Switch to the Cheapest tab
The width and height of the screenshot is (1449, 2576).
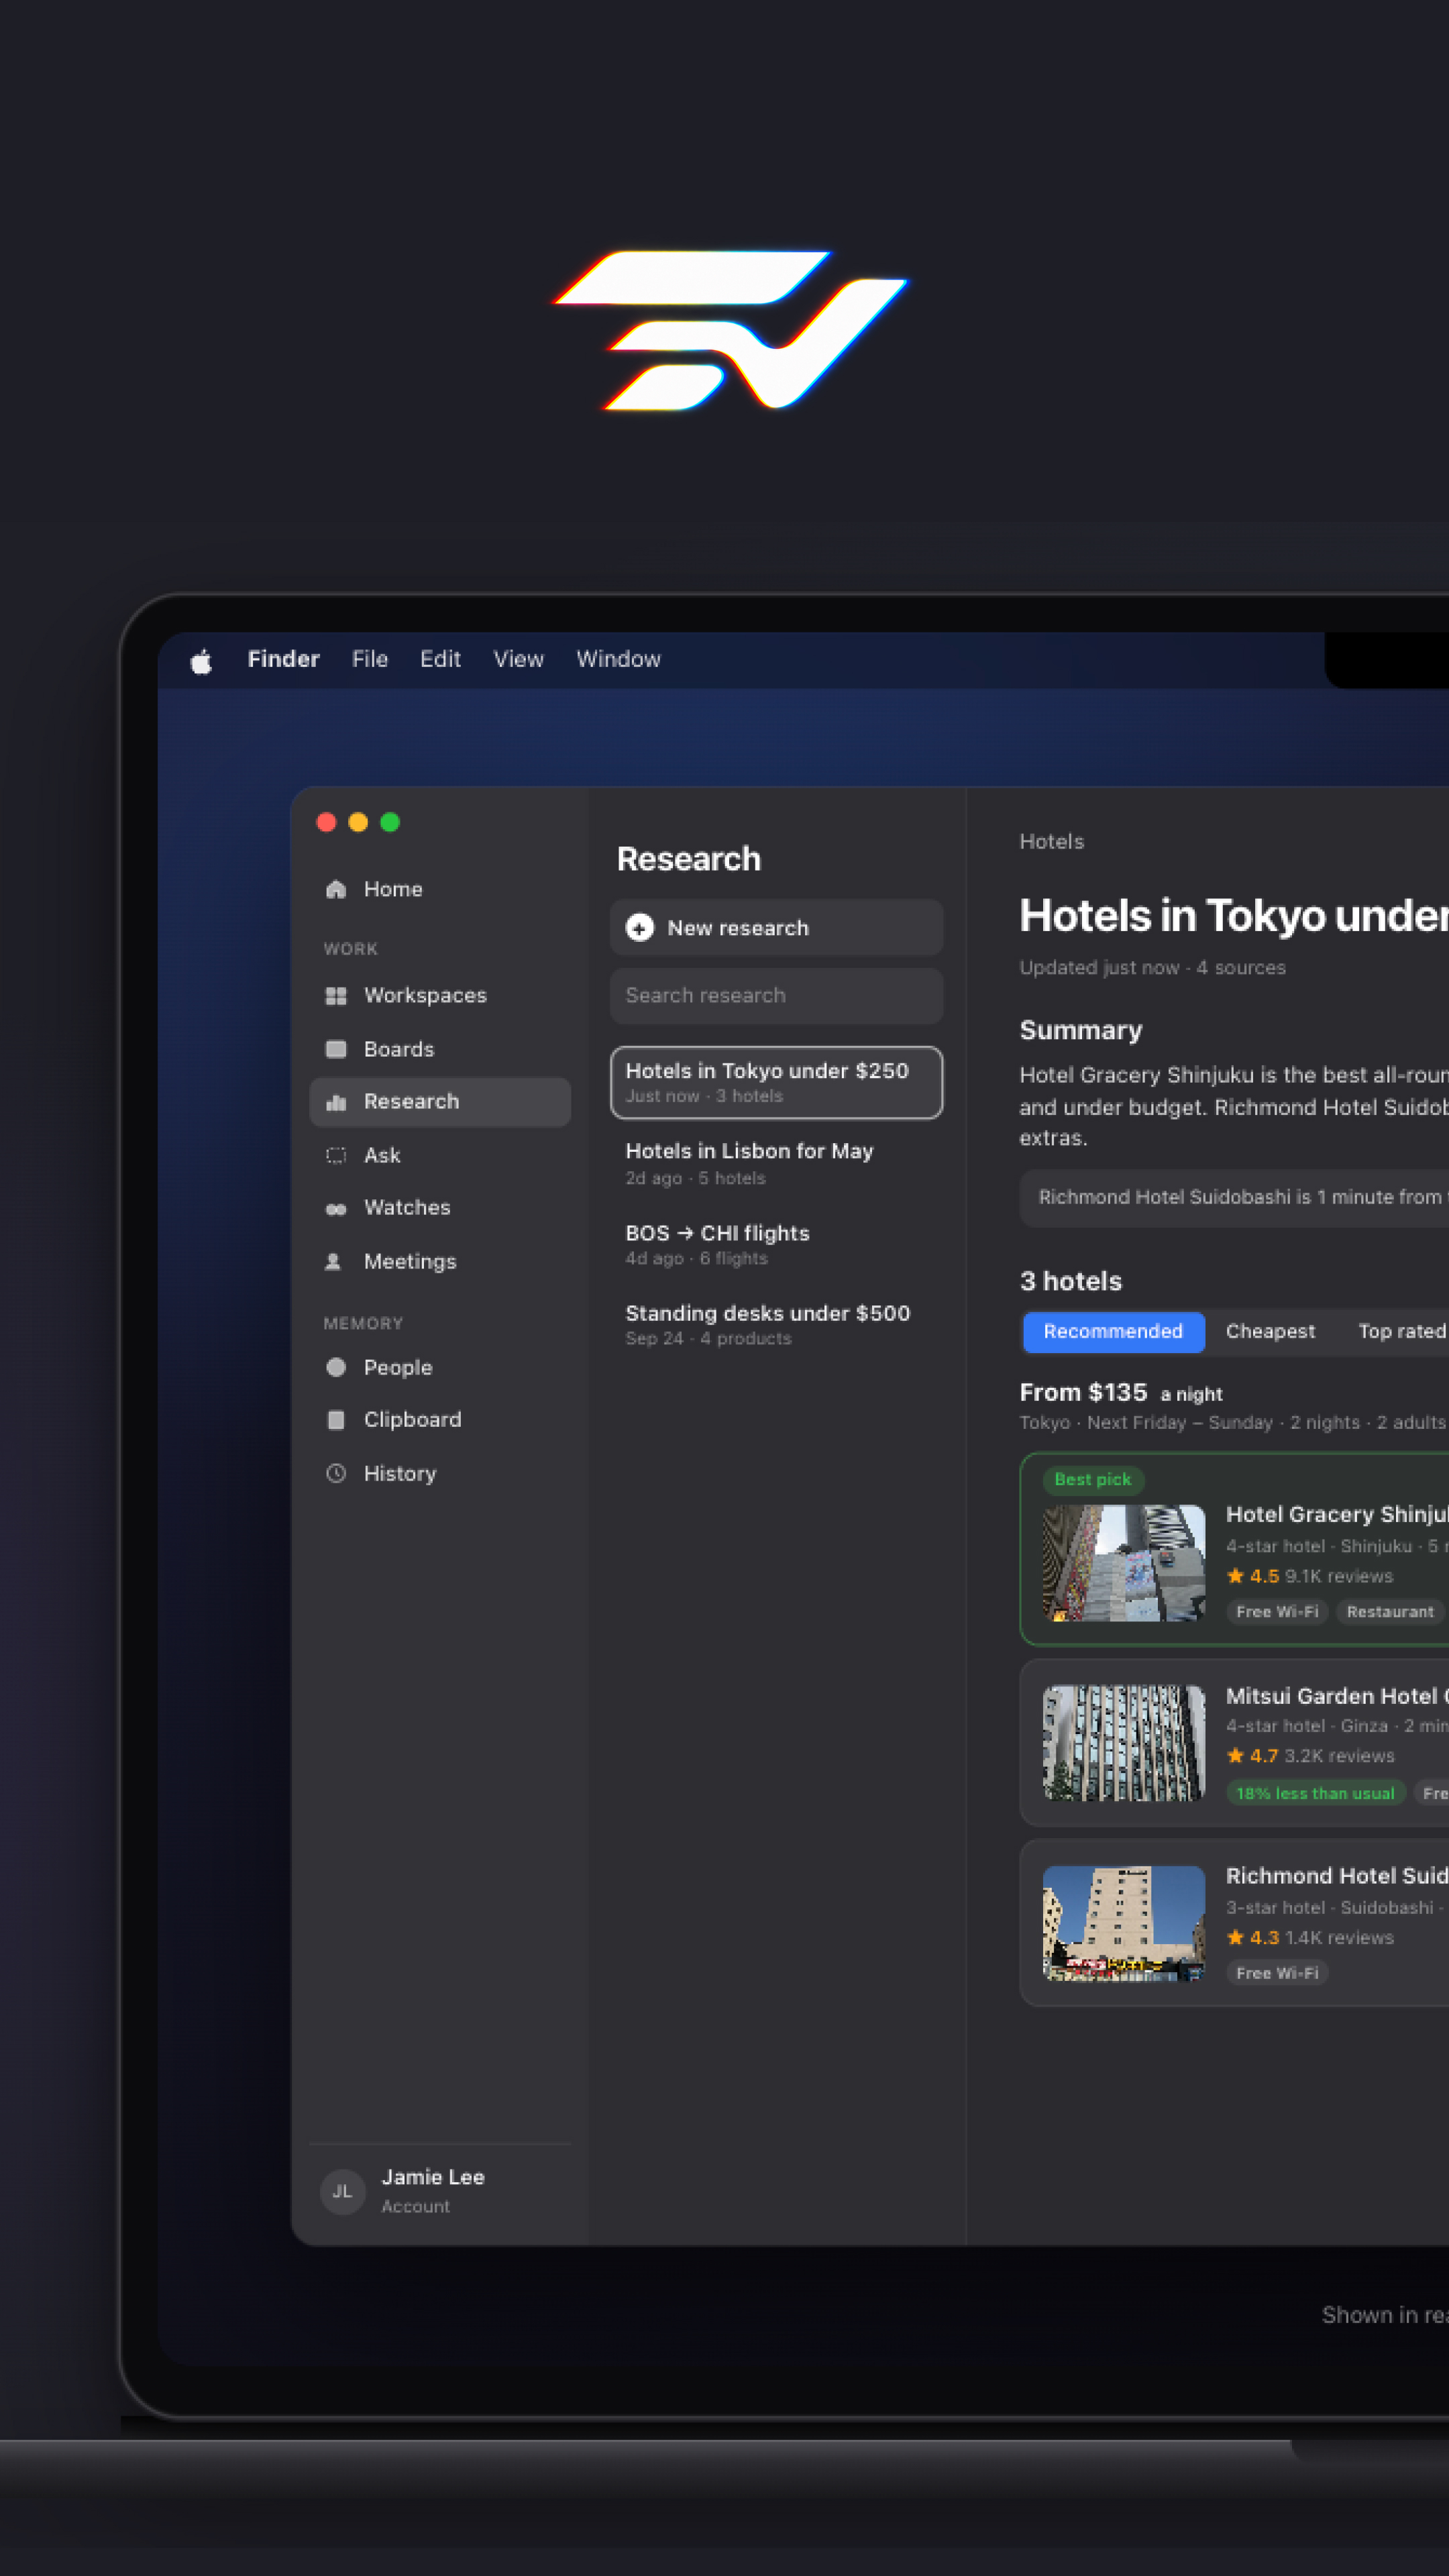pyautogui.click(x=1270, y=1331)
